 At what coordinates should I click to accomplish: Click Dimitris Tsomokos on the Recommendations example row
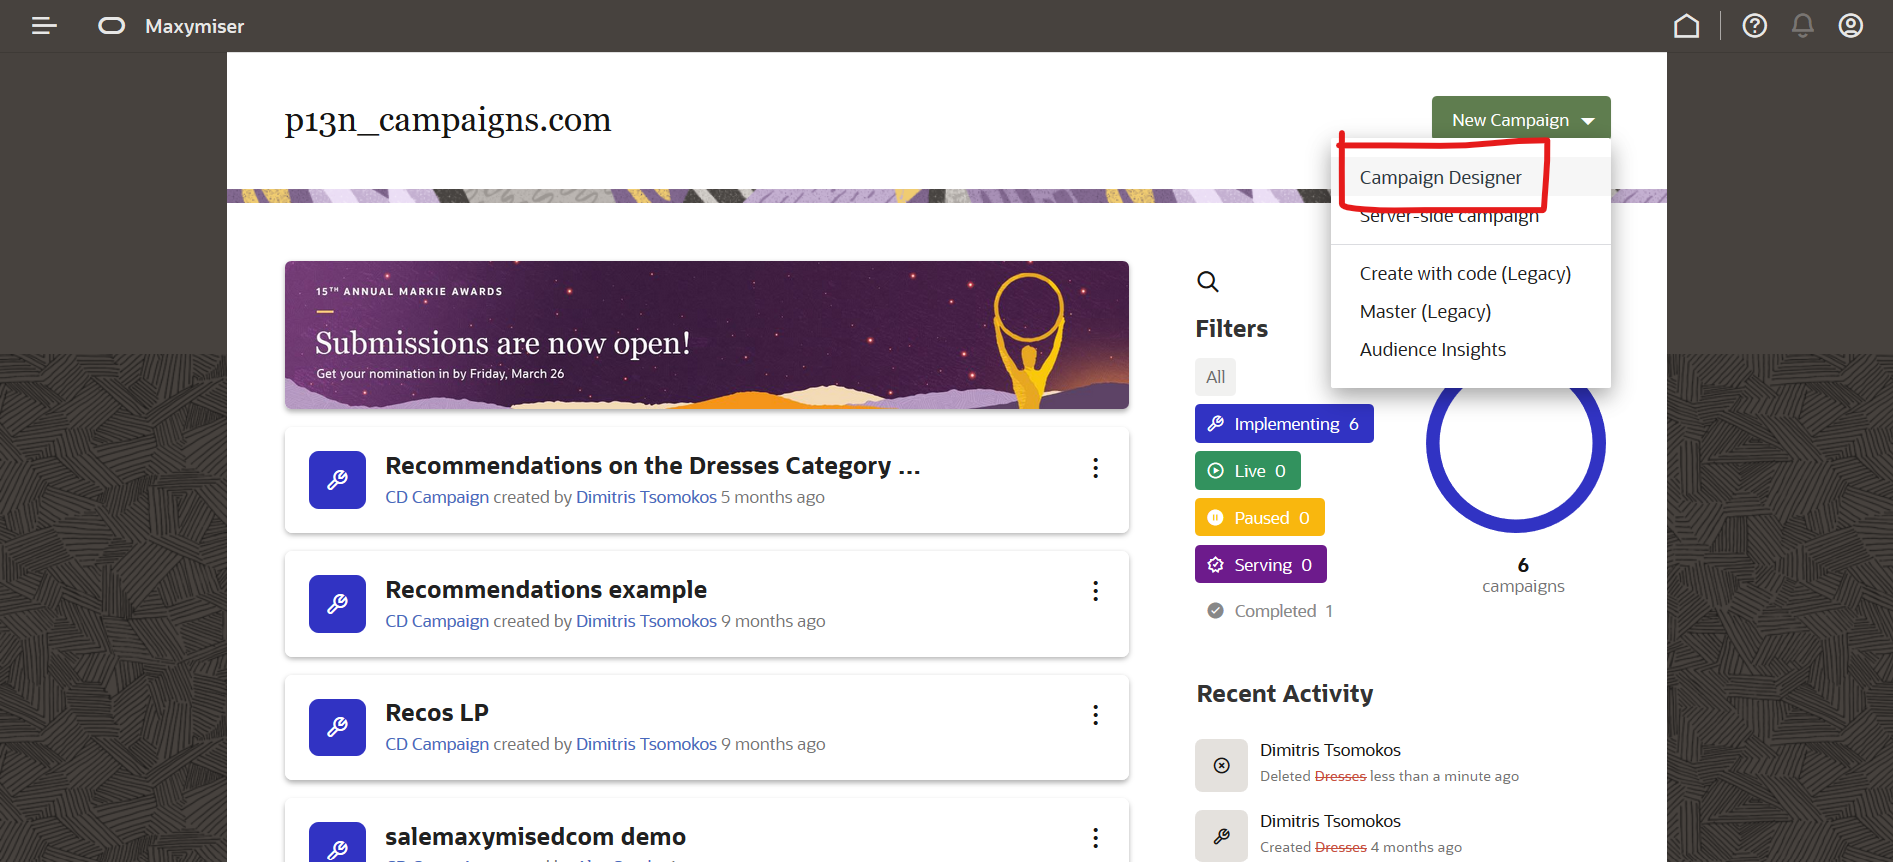646,621
